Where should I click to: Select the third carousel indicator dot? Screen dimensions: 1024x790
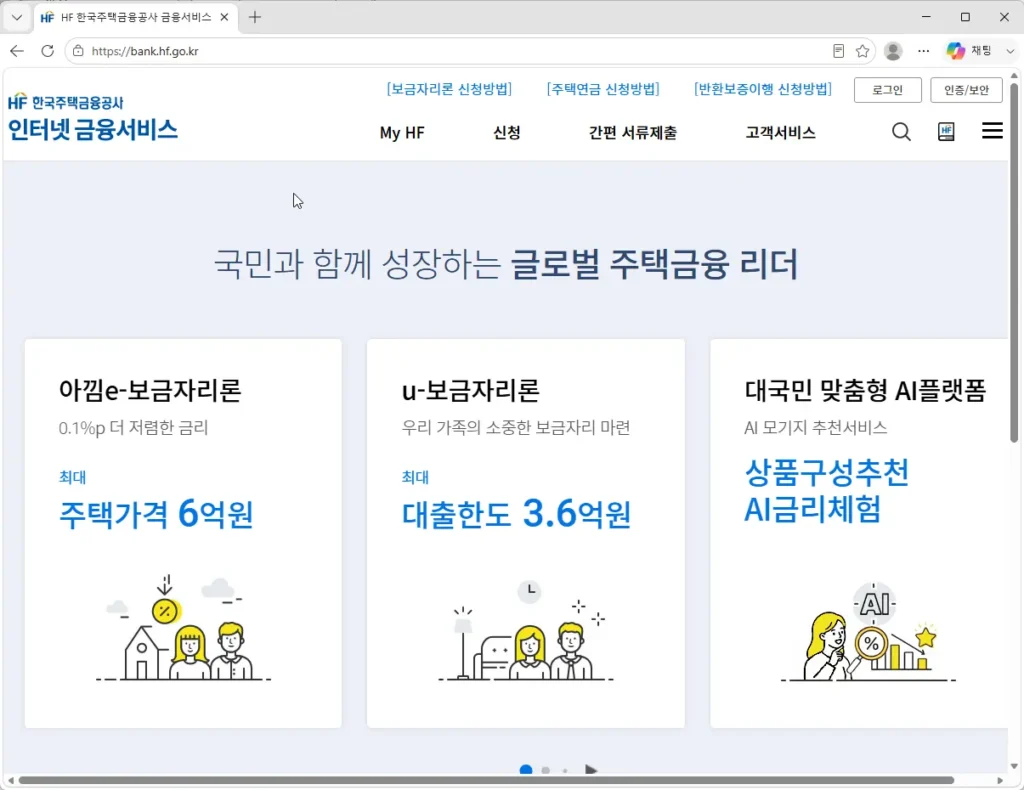click(565, 770)
